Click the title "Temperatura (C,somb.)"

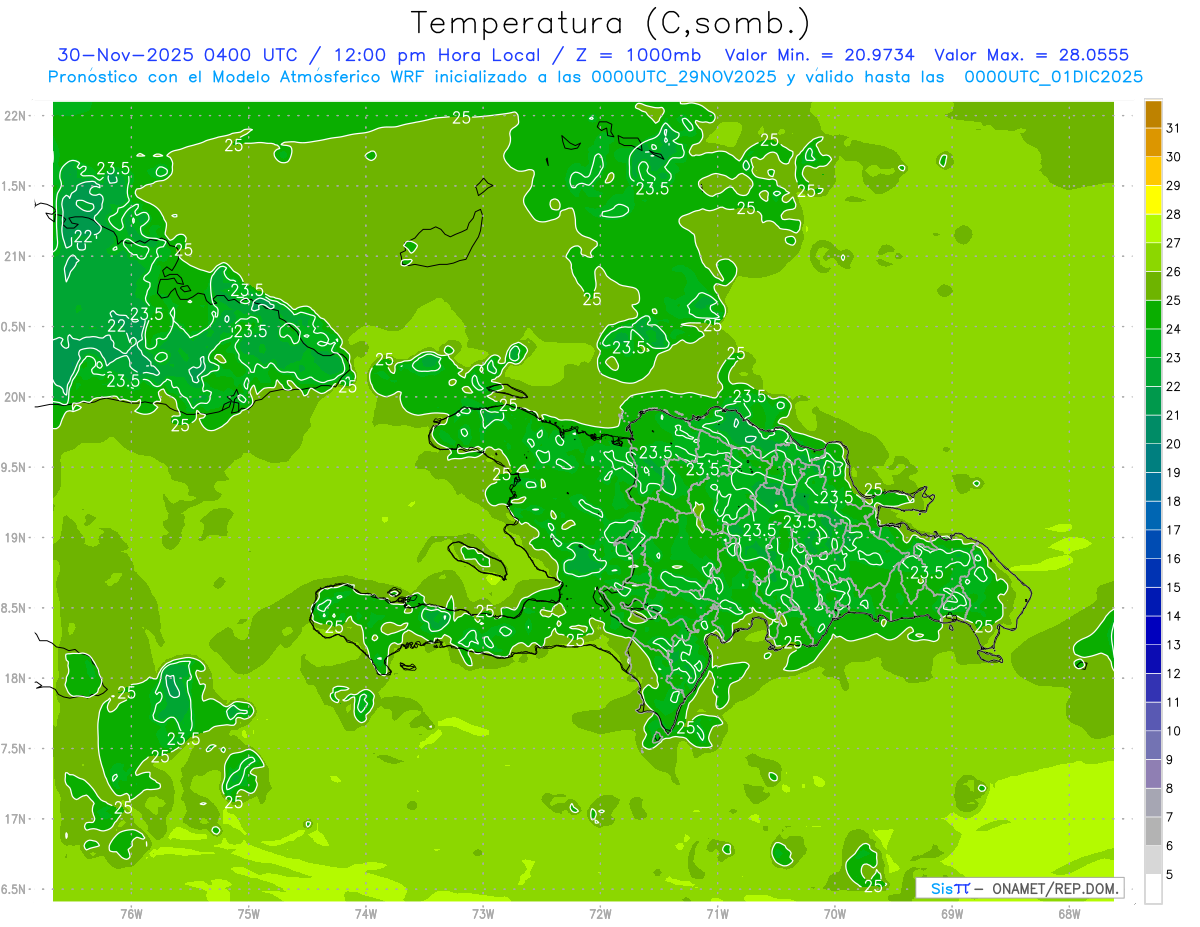click(611, 23)
